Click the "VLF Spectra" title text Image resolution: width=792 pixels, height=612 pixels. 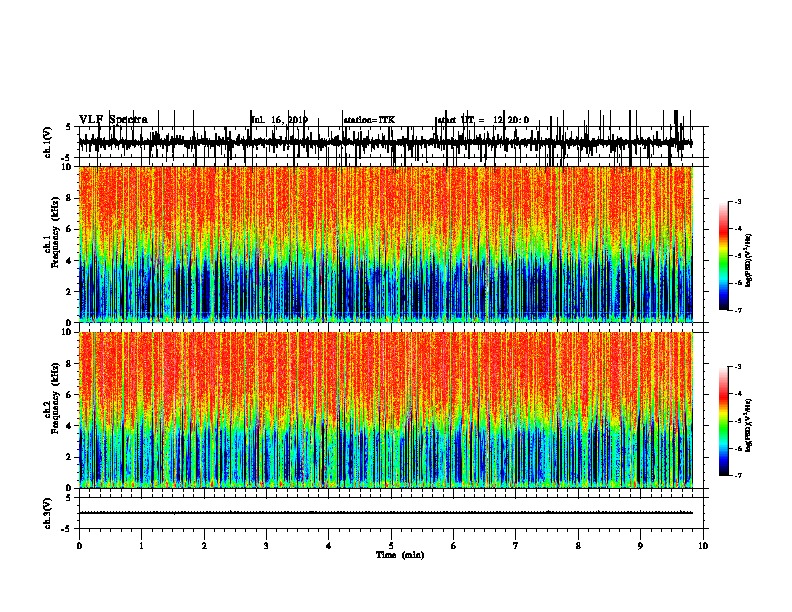coord(113,120)
